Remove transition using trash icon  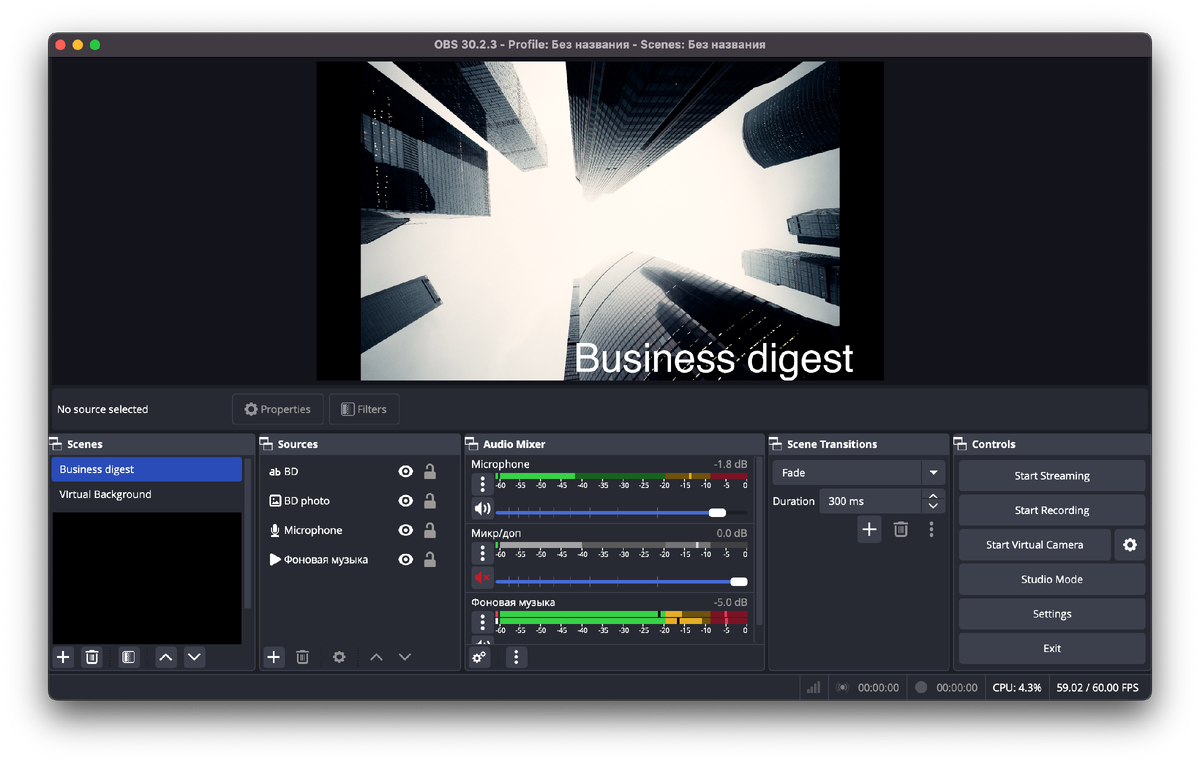tap(901, 529)
